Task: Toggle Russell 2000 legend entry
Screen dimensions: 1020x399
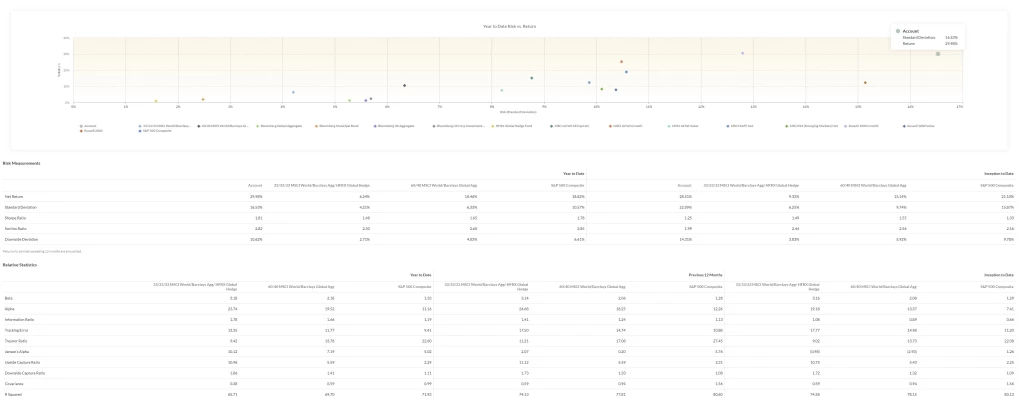Action: [91, 131]
